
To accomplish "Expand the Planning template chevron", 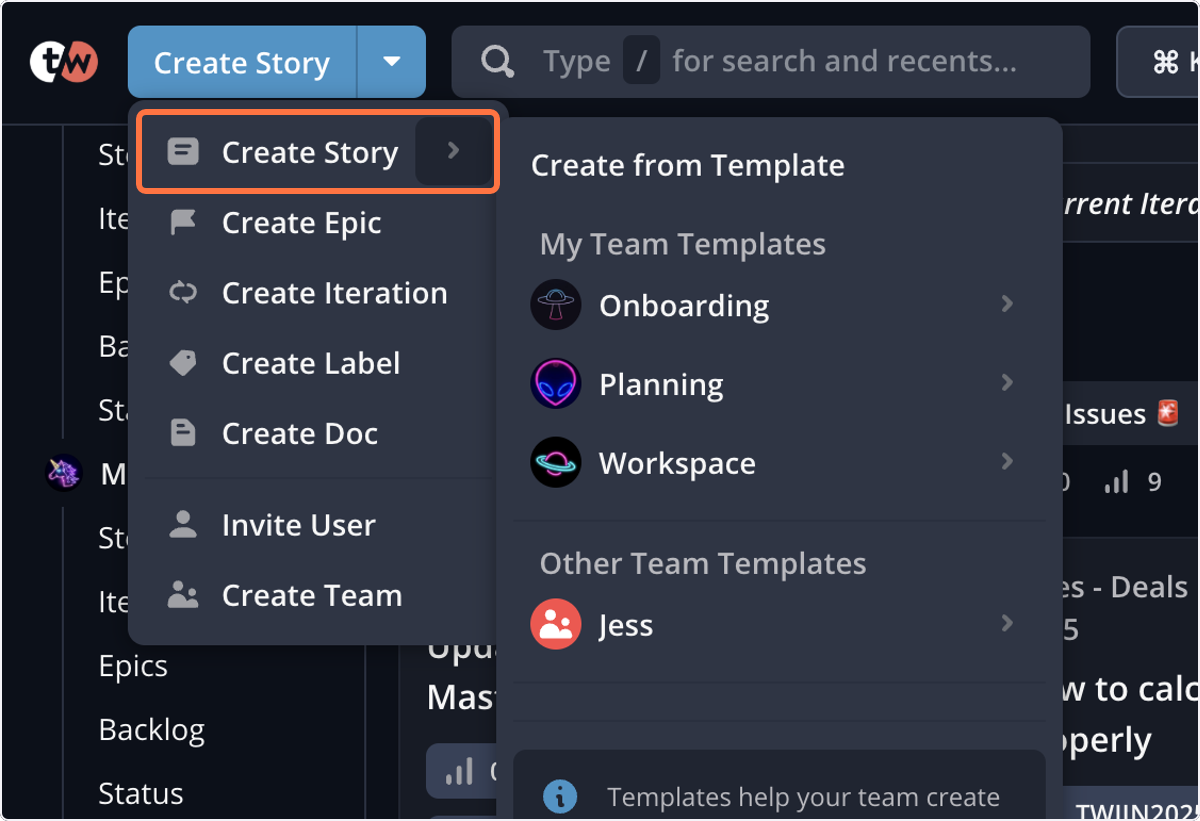I will coord(1007,382).
